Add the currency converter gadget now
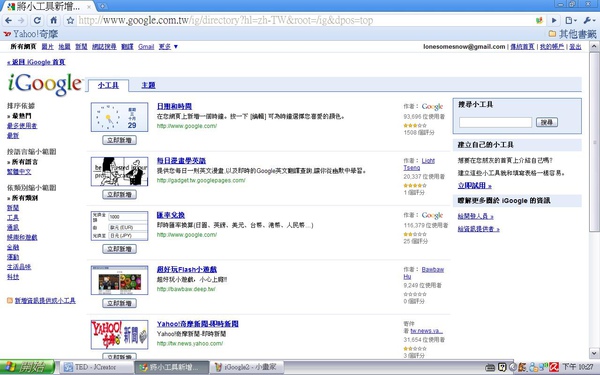 click(x=119, y=249)
